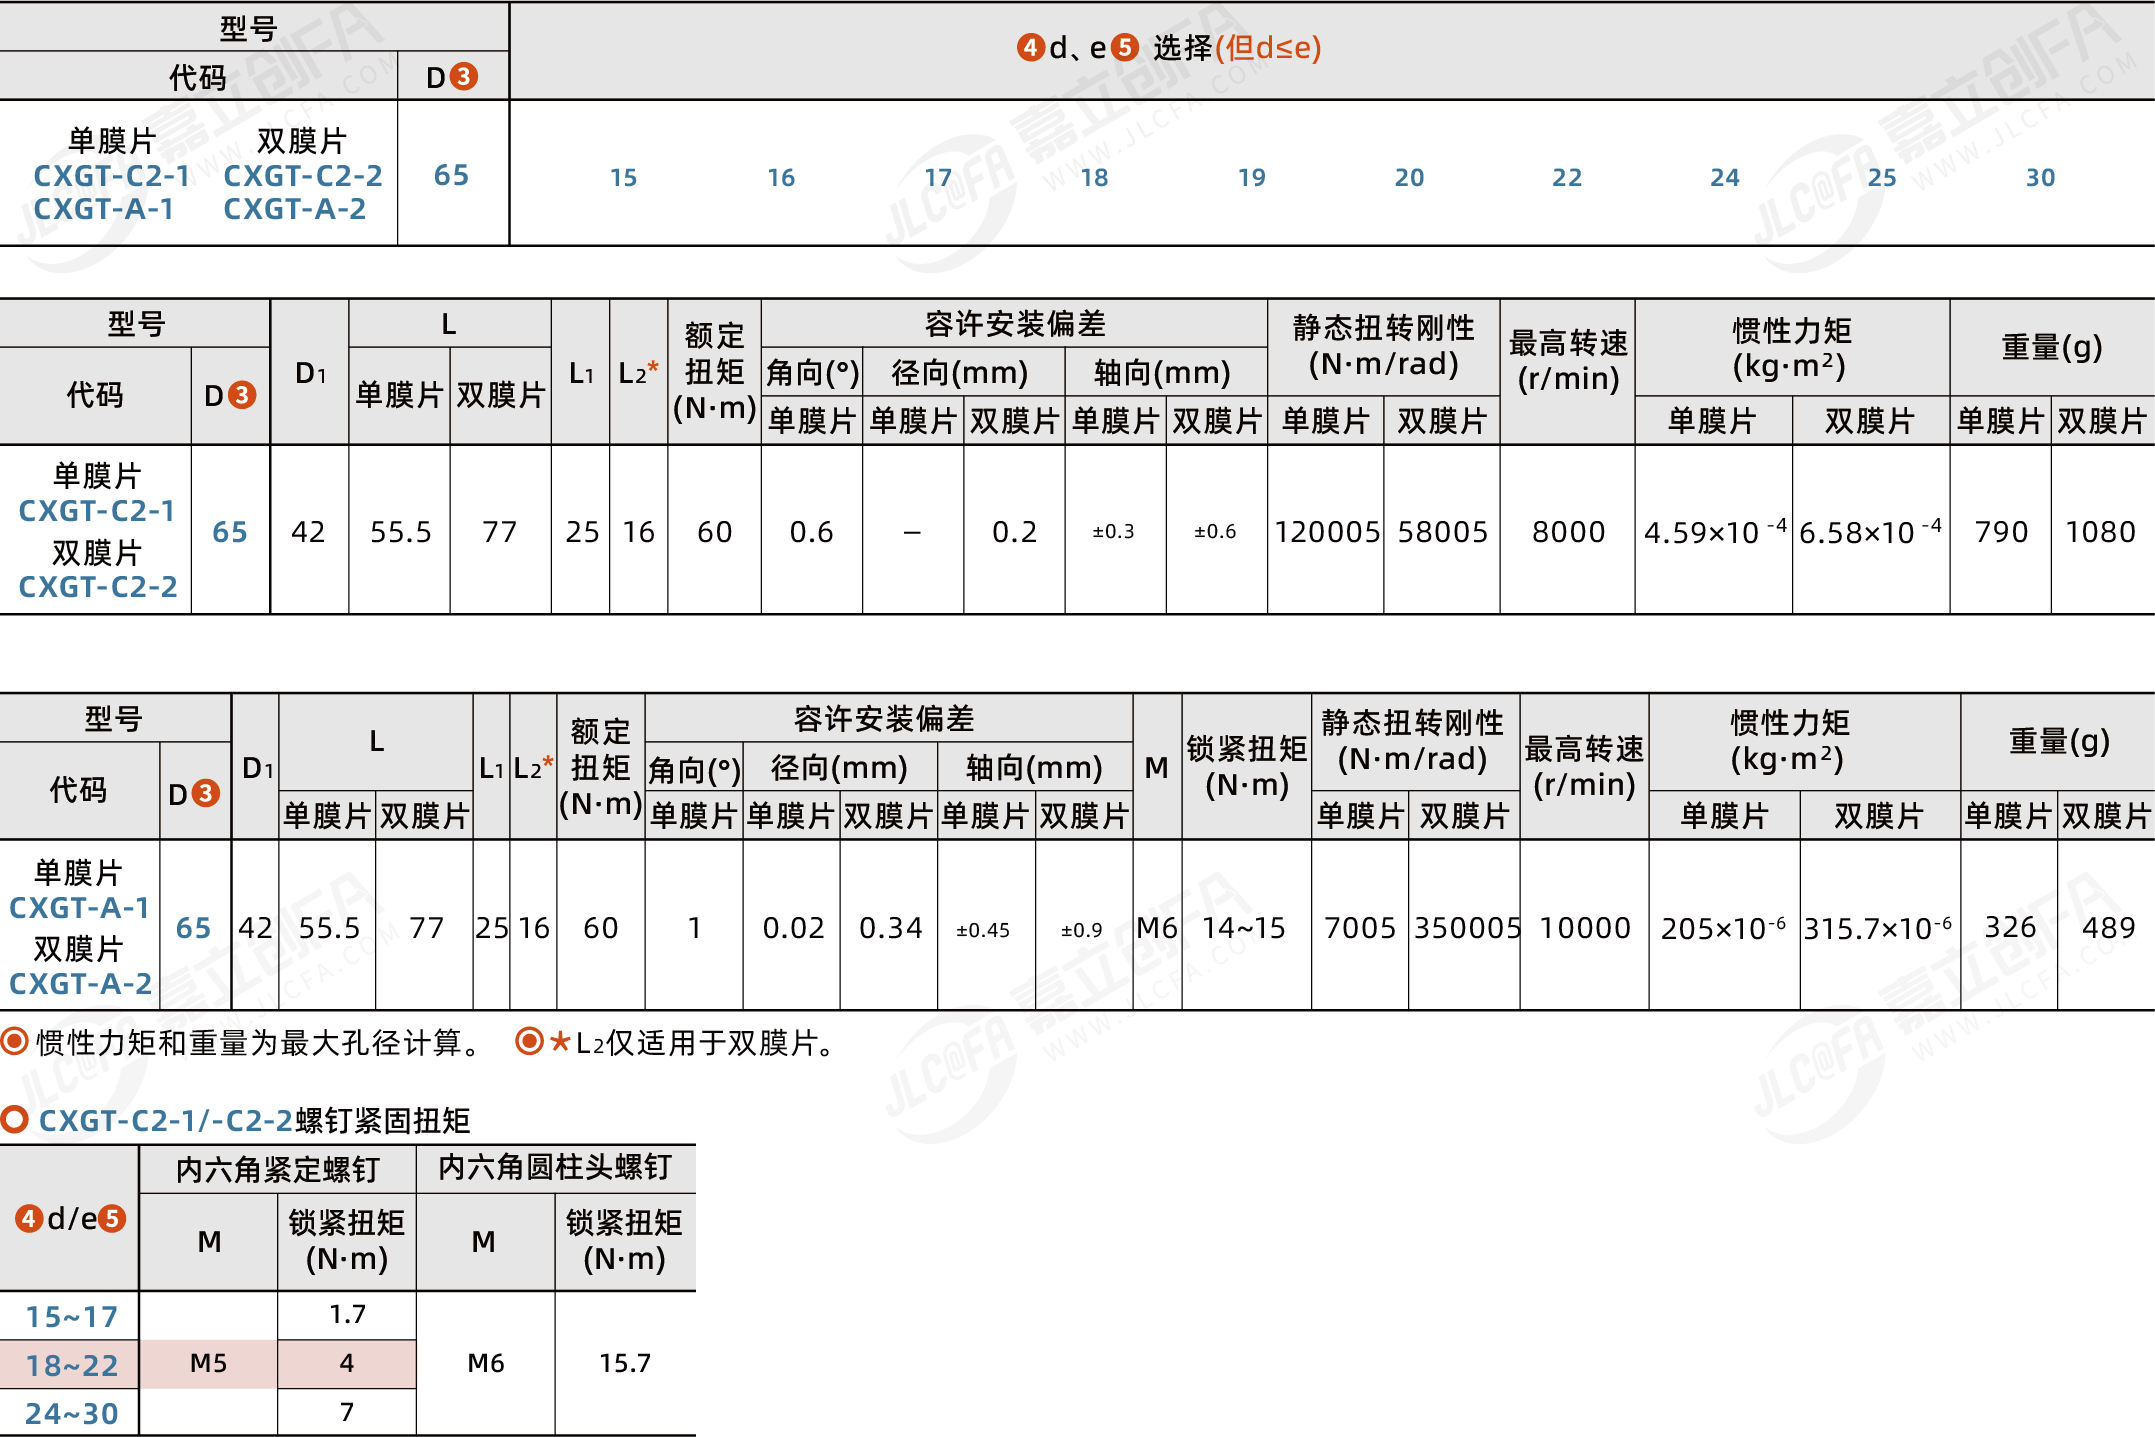The height and width of the screenshot is (1437, 2155).
Task: Click axial tolerance ±0.6
Action: tap(1215, 532)
